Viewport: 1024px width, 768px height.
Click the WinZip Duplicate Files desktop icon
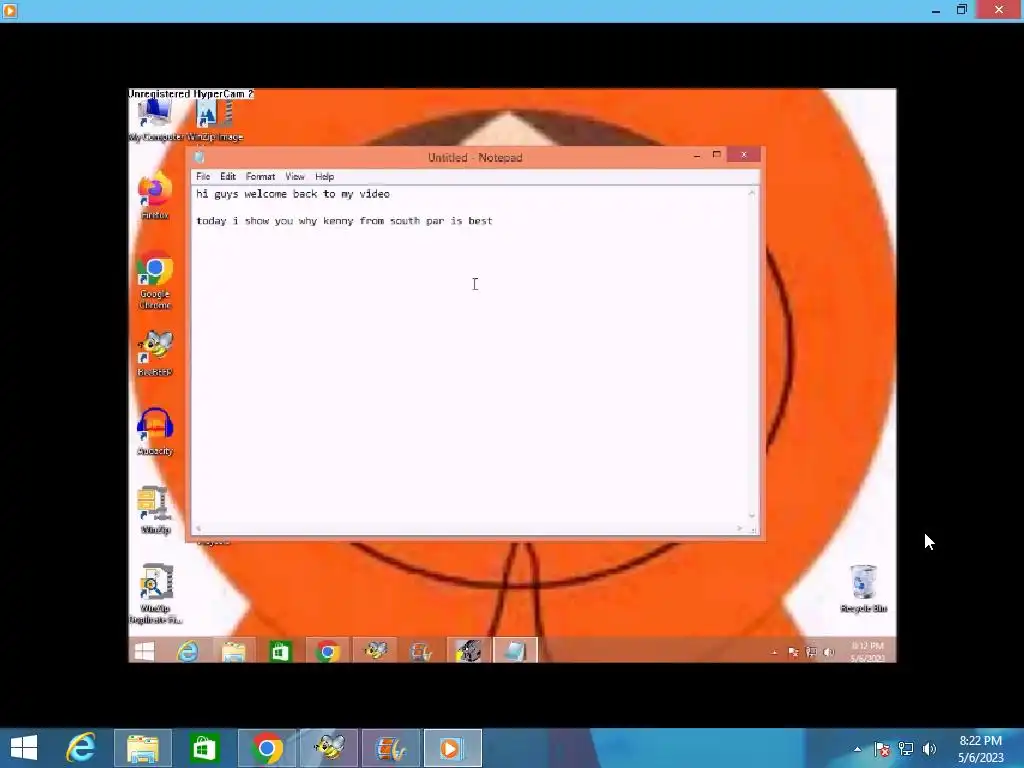(x=155, y=594)
